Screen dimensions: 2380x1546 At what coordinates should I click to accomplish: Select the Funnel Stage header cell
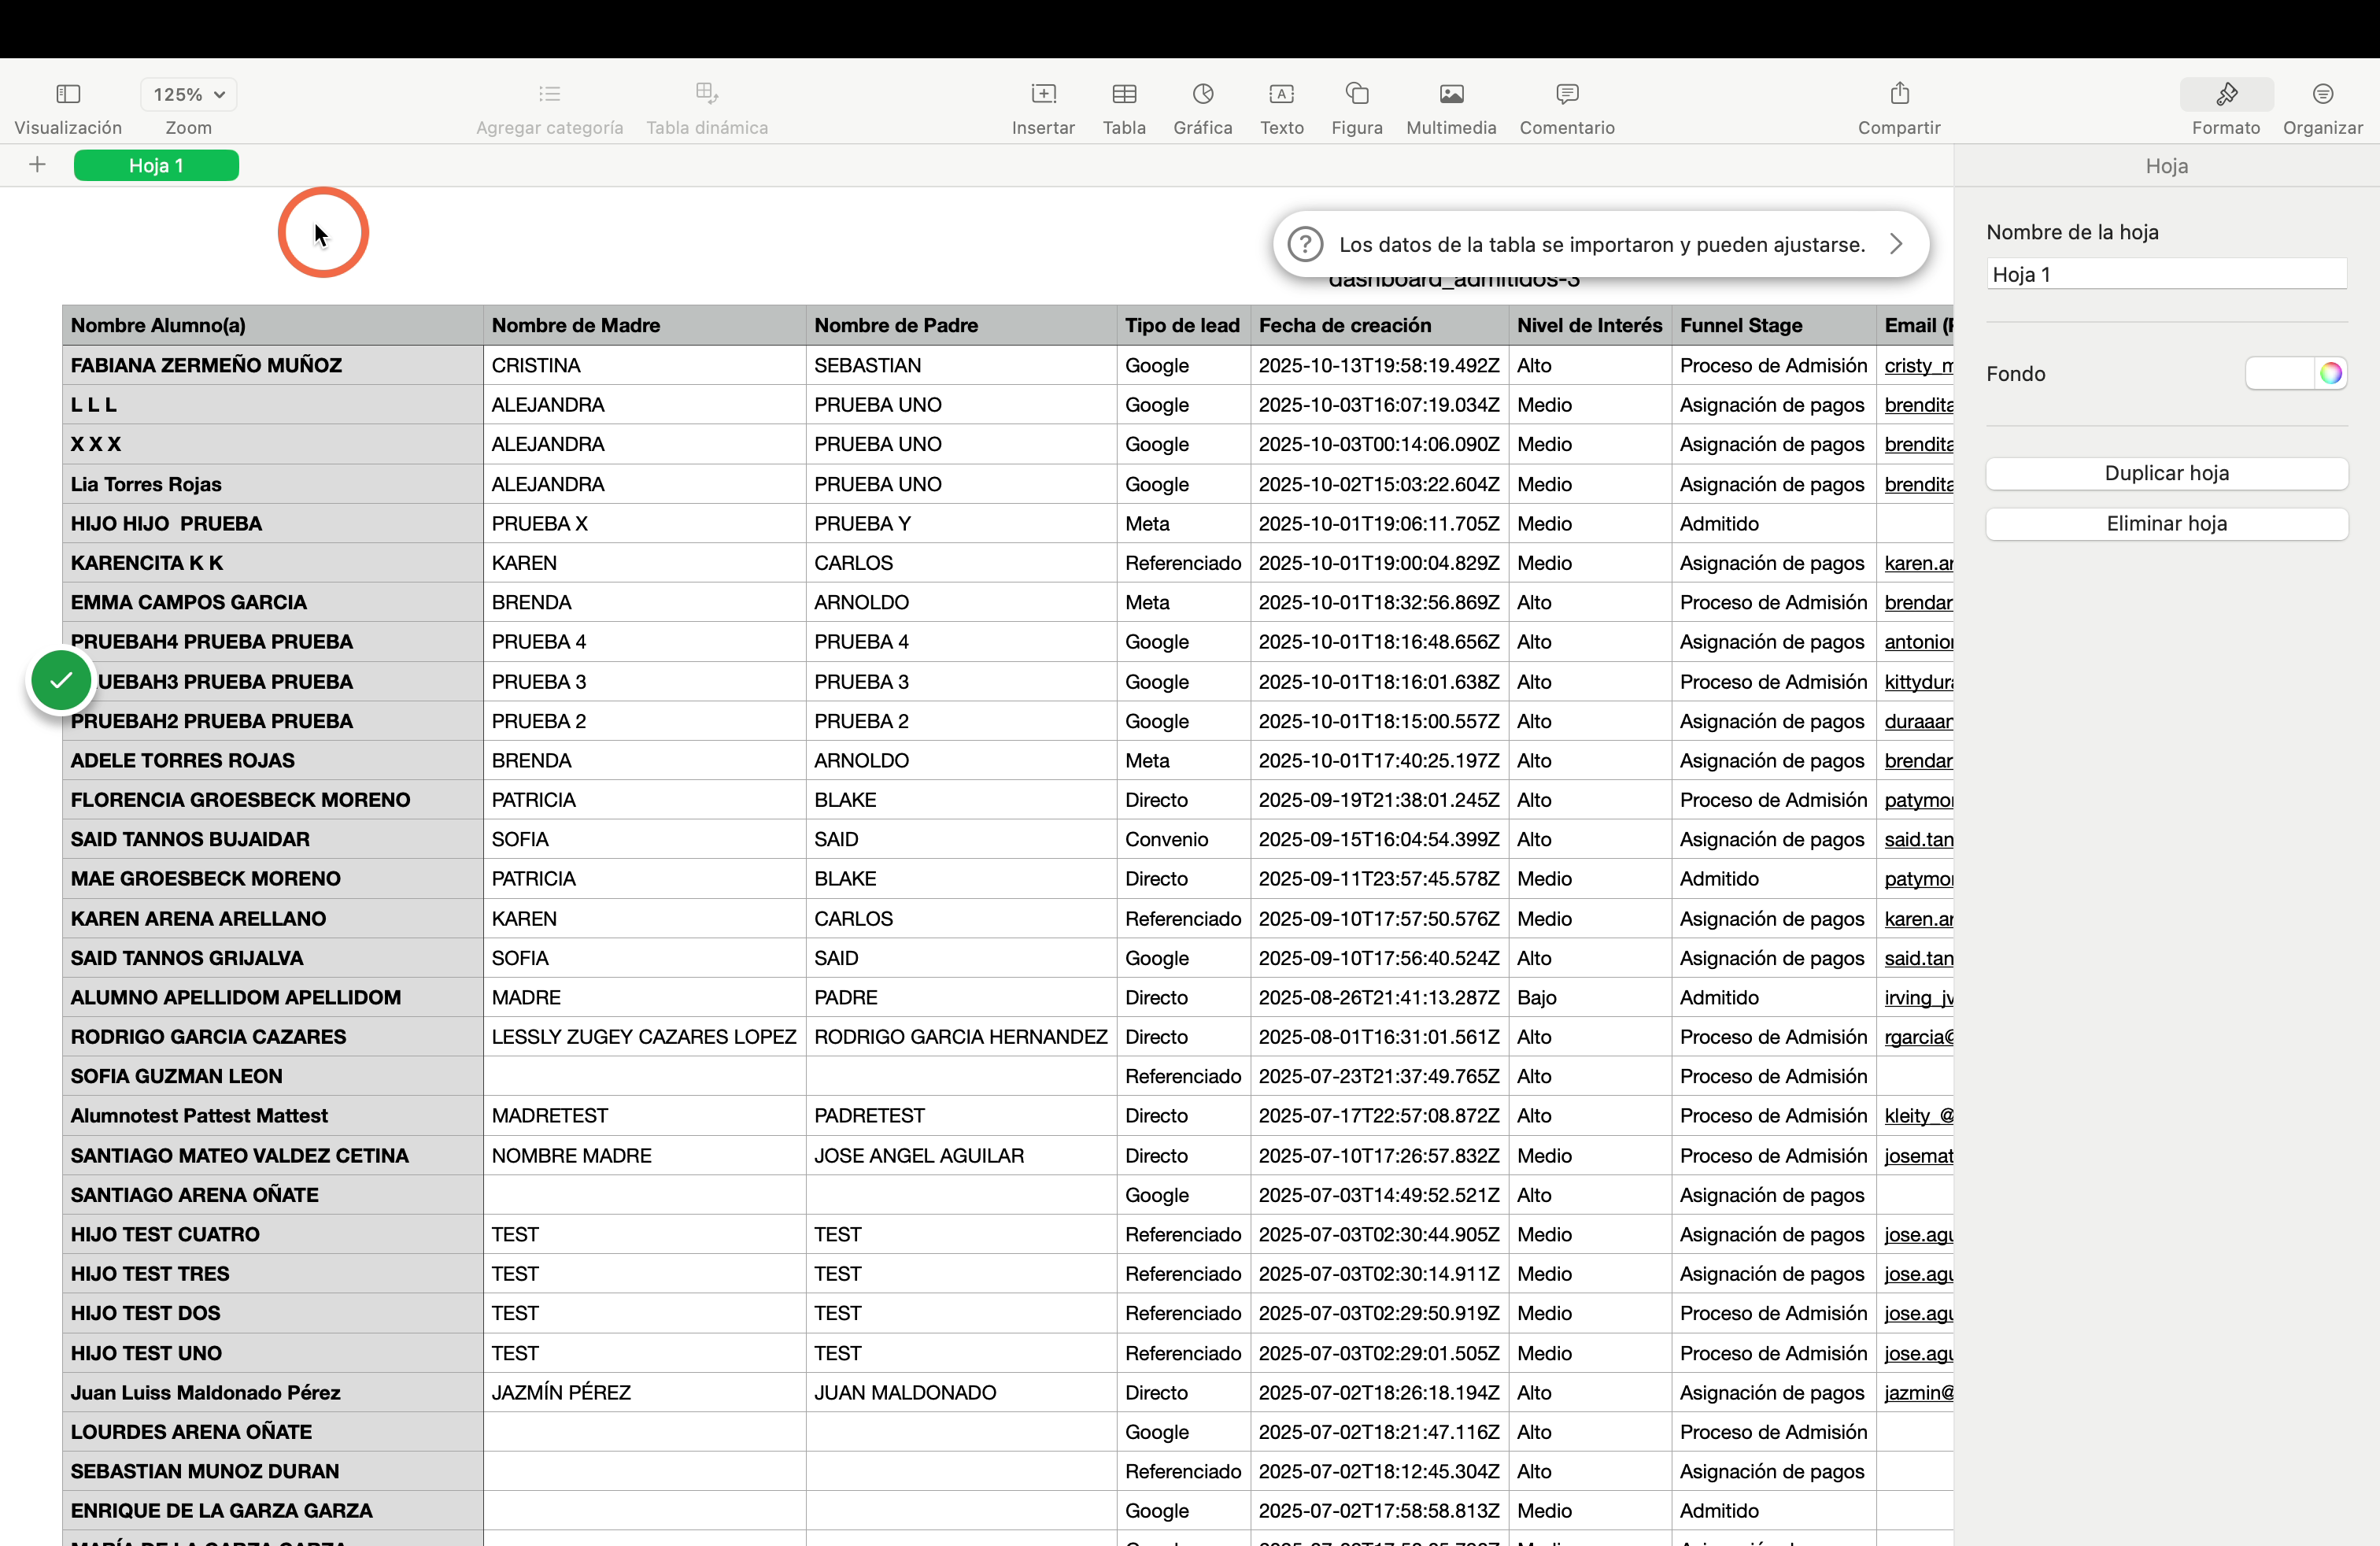coord(1774,325)
